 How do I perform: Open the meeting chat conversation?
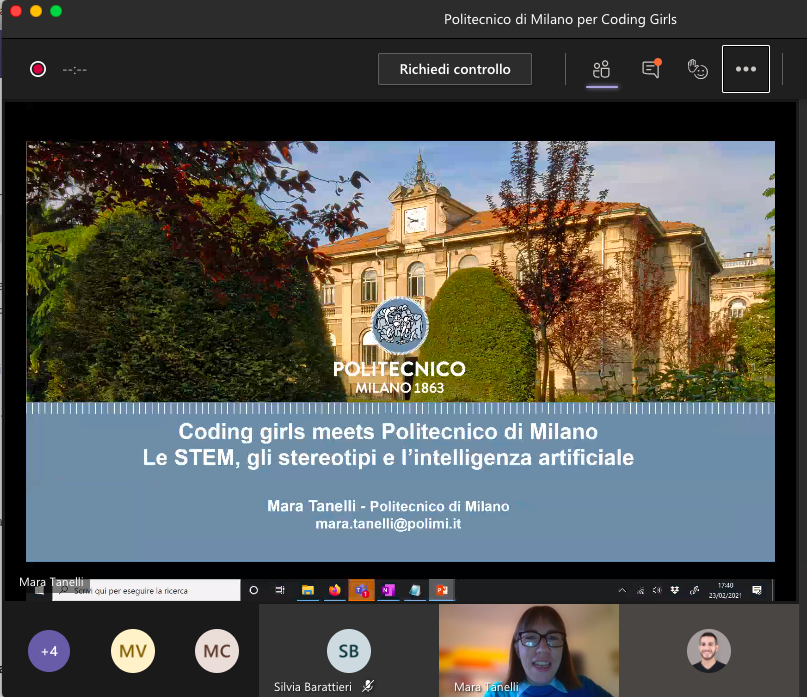651,69
